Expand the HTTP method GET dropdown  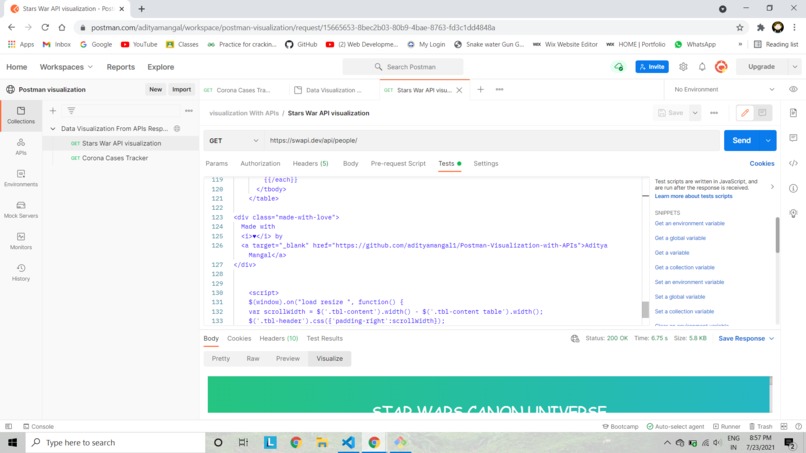click(x=233, y=140)
